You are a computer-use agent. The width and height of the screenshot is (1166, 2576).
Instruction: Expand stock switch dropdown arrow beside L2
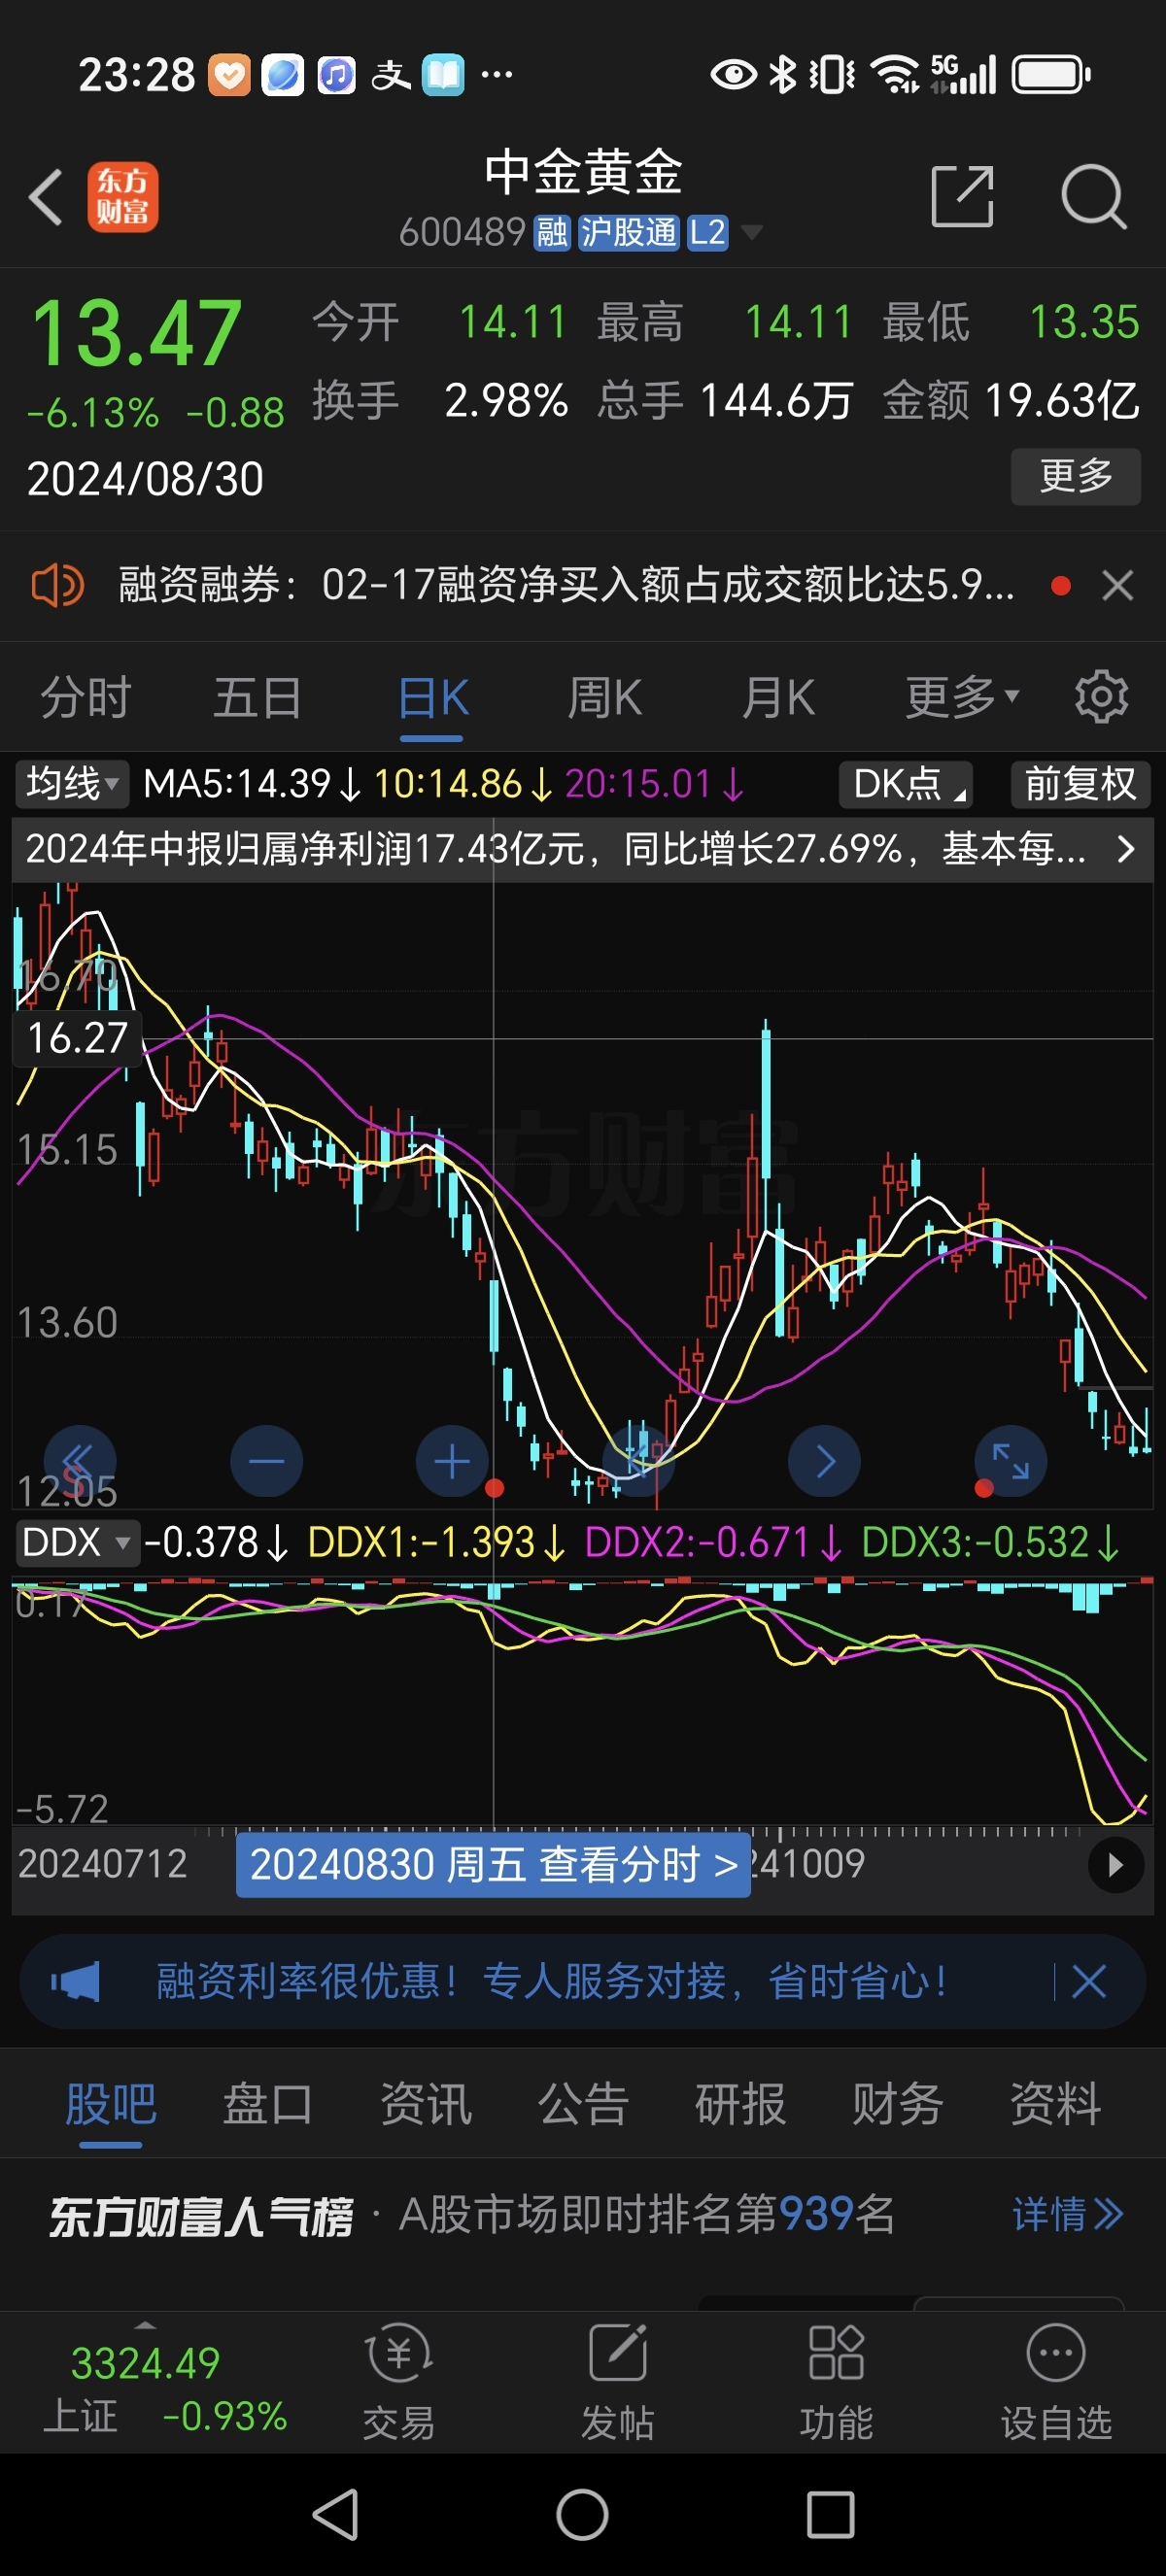point(751,233)
